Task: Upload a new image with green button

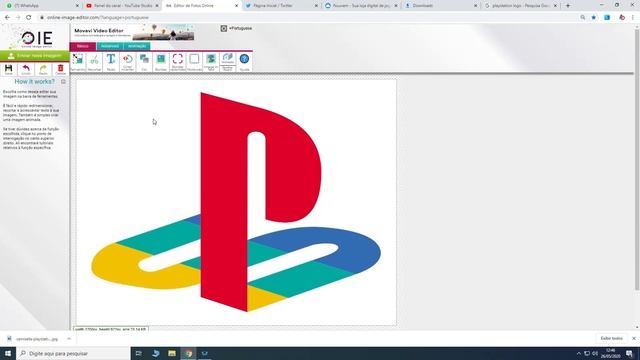Action: point(35,56)
